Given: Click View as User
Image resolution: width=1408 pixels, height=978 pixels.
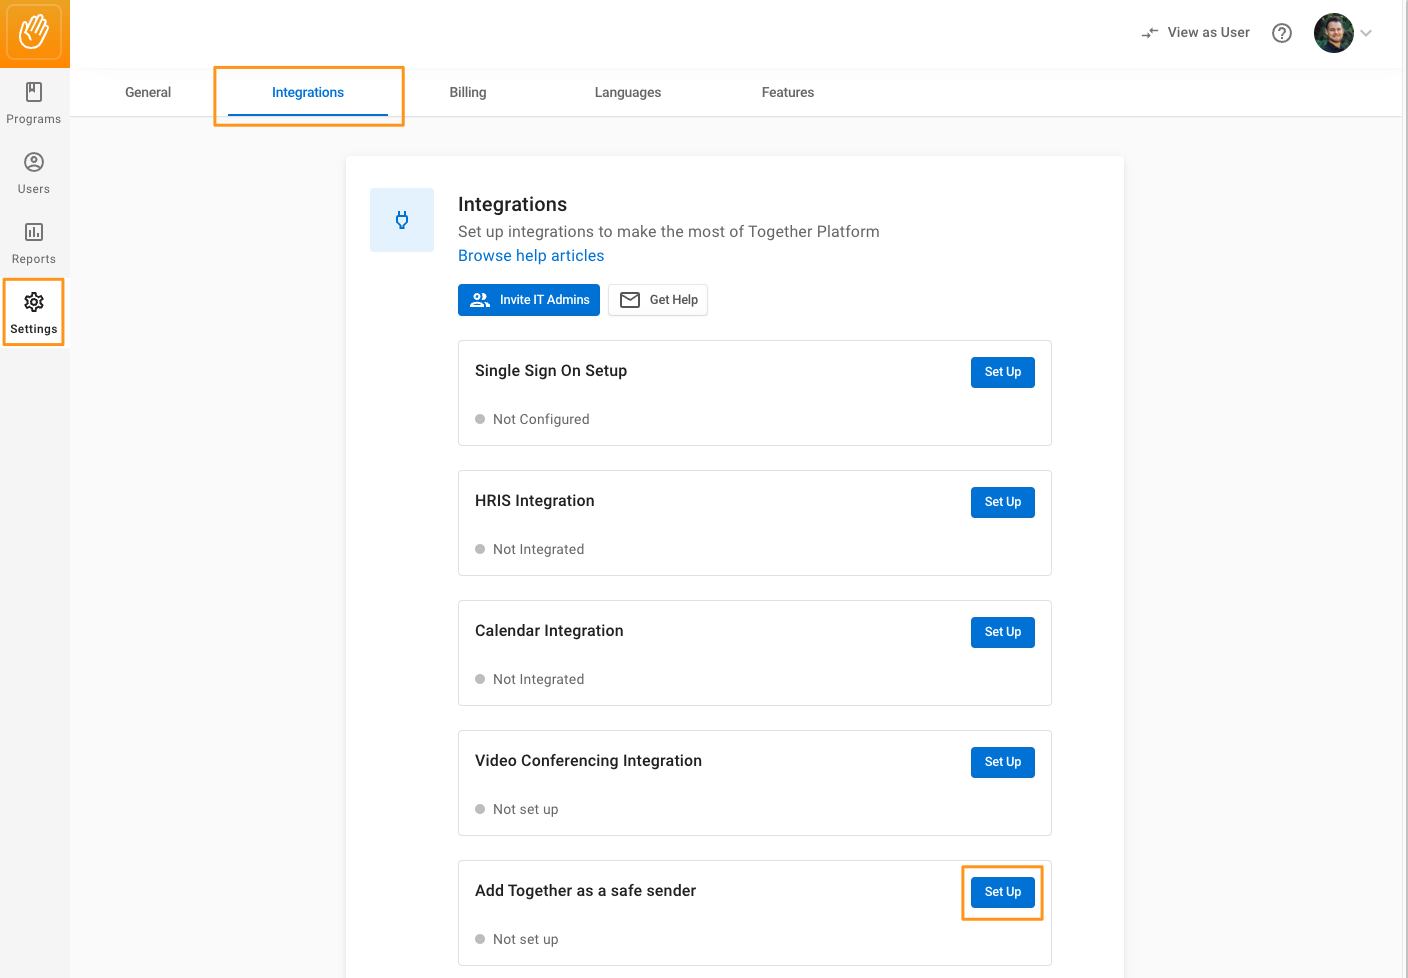Looking at the screenshot, I should pos(1196,33).
